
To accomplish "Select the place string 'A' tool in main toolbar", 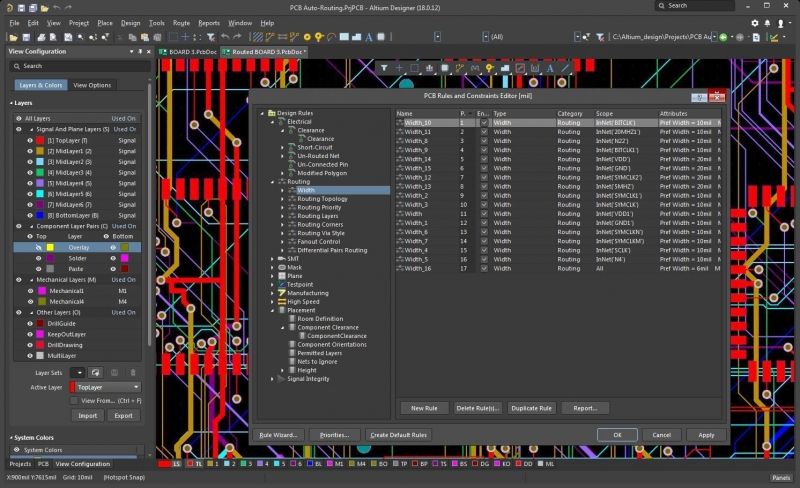I will pyautogui.click(x=369, y=37).
